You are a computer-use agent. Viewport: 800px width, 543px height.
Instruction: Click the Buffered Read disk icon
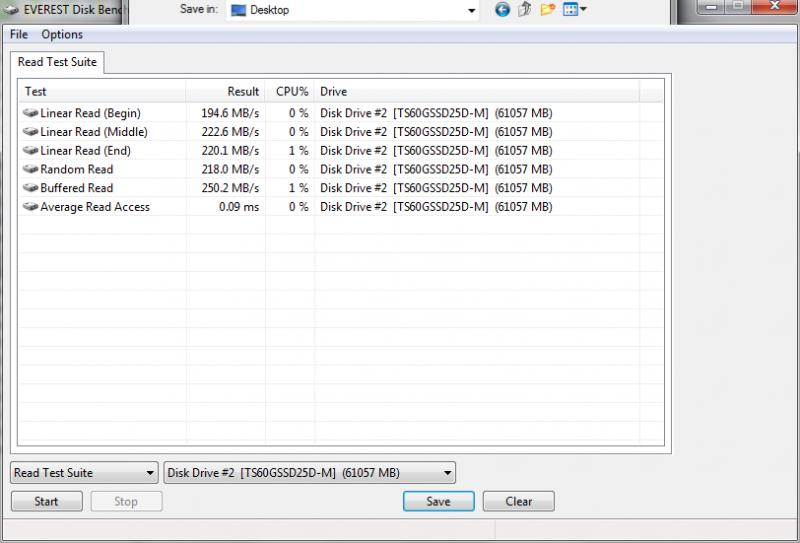pos(31,188)
